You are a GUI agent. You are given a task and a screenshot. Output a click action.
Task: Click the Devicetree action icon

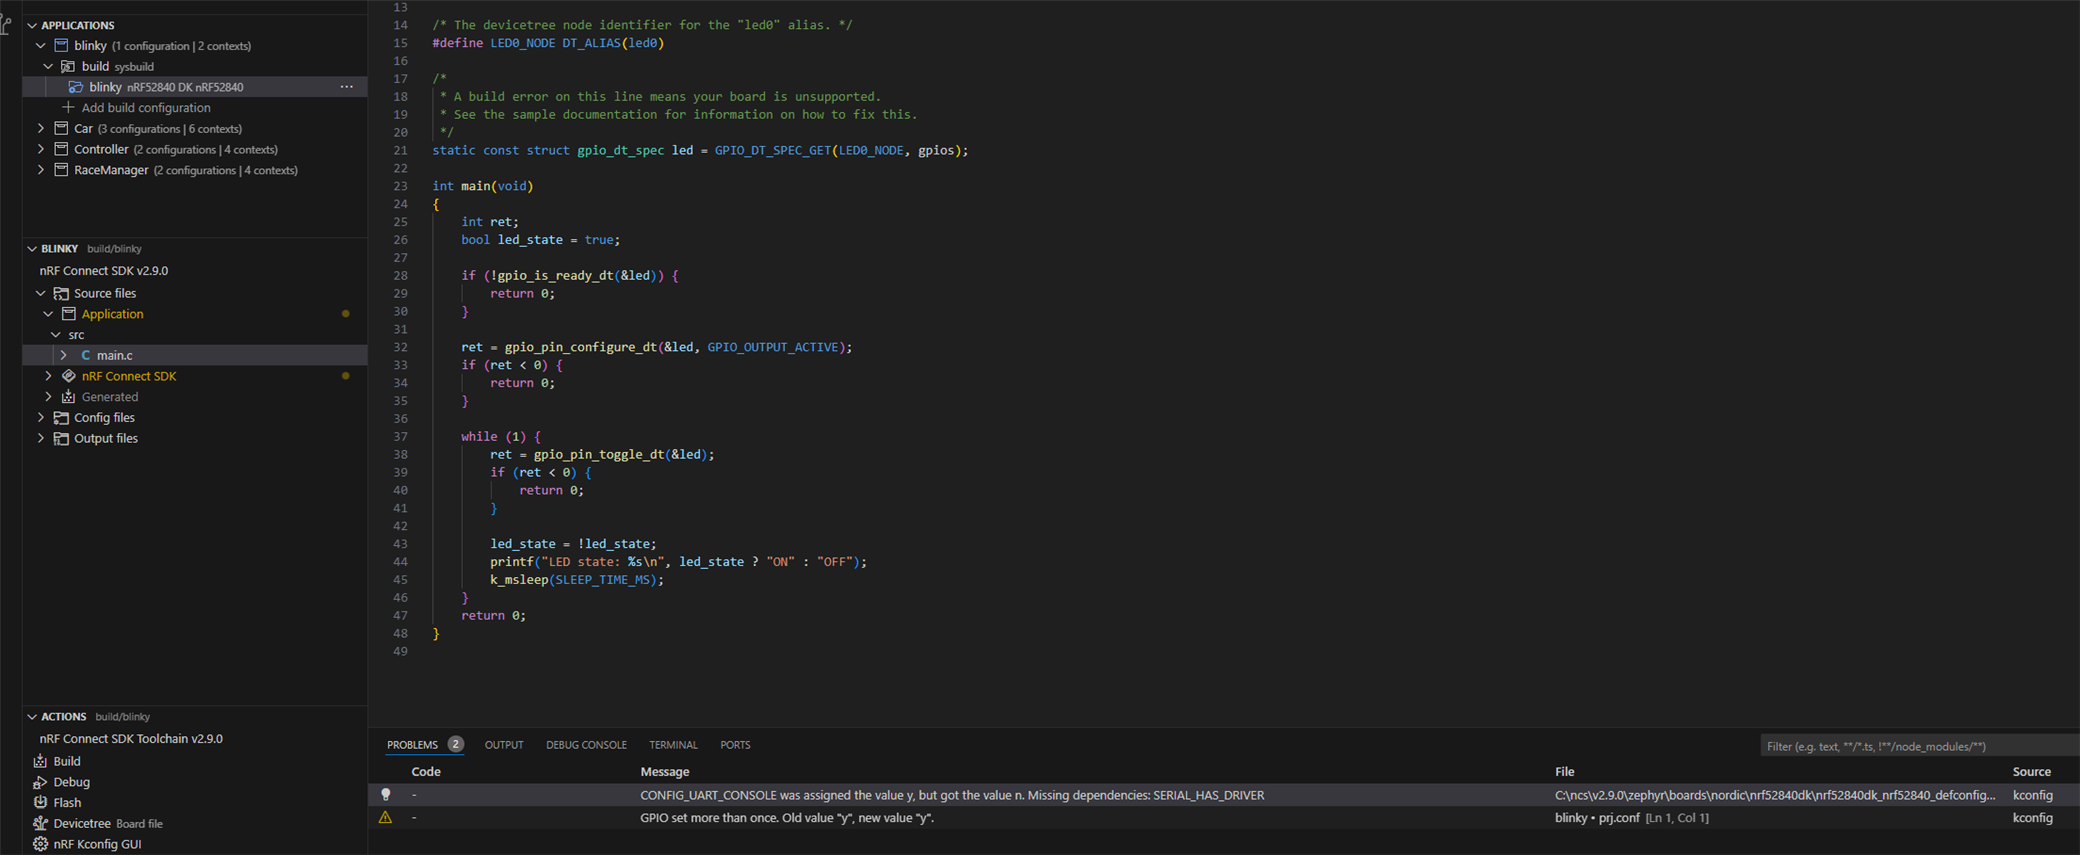[40, 823]
